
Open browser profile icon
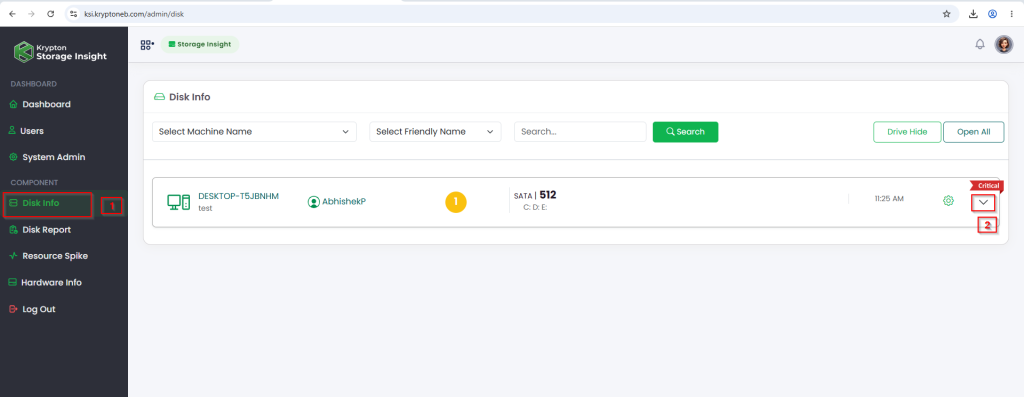click(993, 14)
